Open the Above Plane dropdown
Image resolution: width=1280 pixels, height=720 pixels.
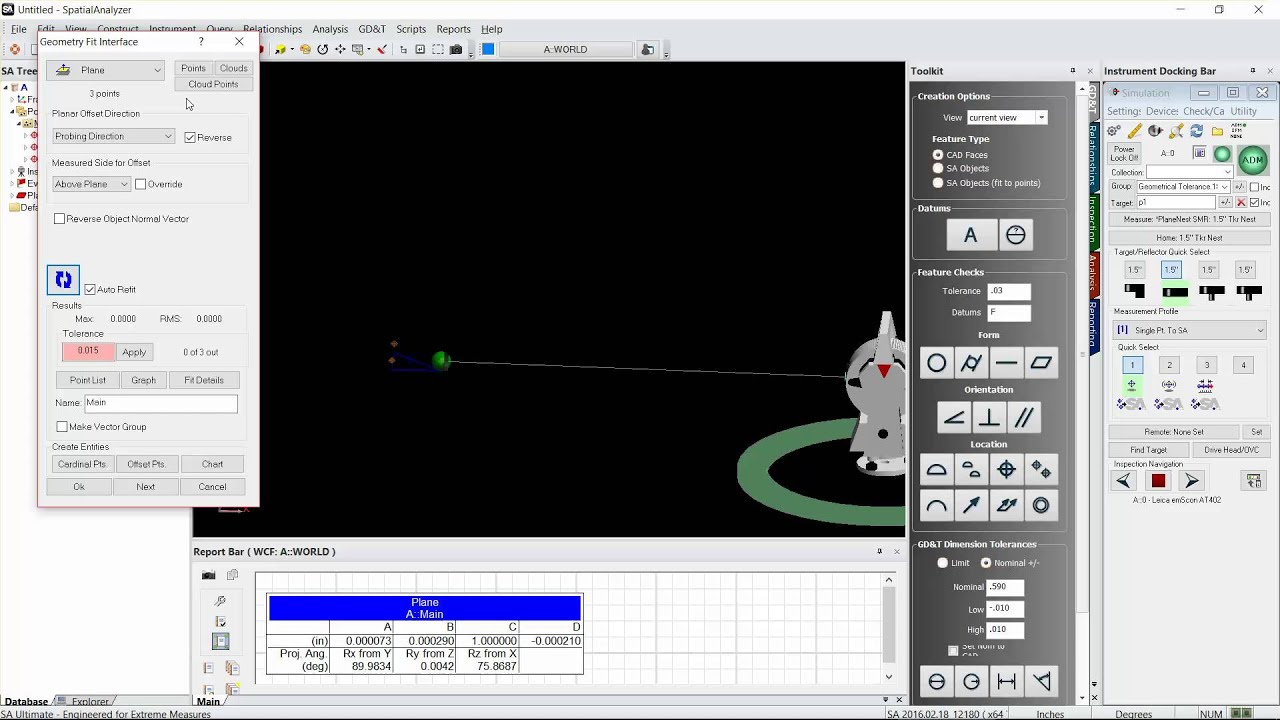[x=91, y=184]
